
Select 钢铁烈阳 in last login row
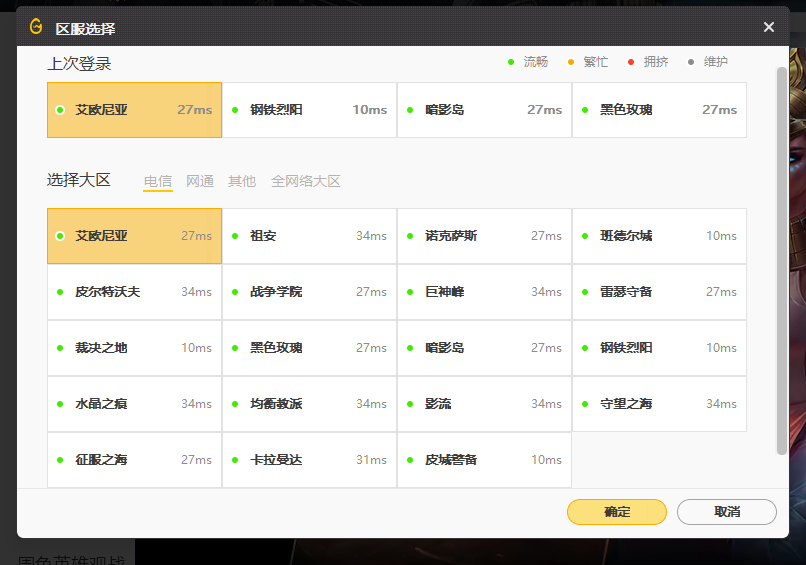point(309,110)
